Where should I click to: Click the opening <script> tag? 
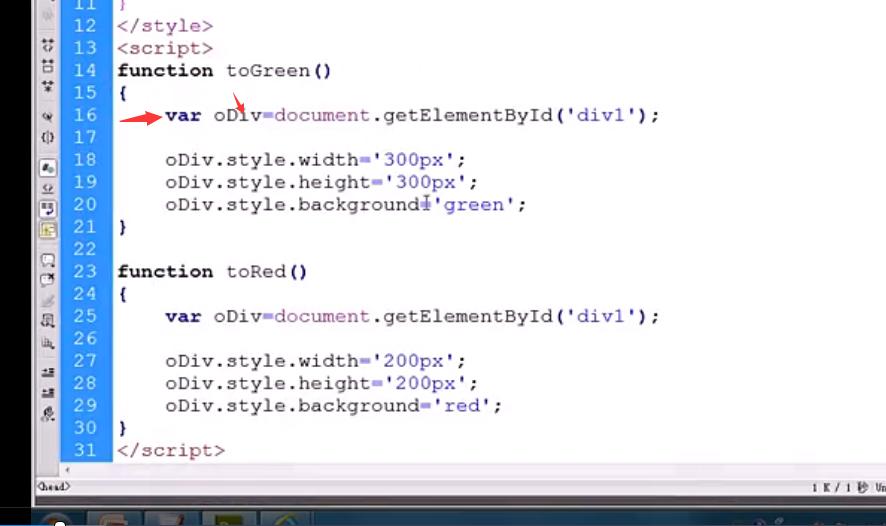[x=165, y=49]
